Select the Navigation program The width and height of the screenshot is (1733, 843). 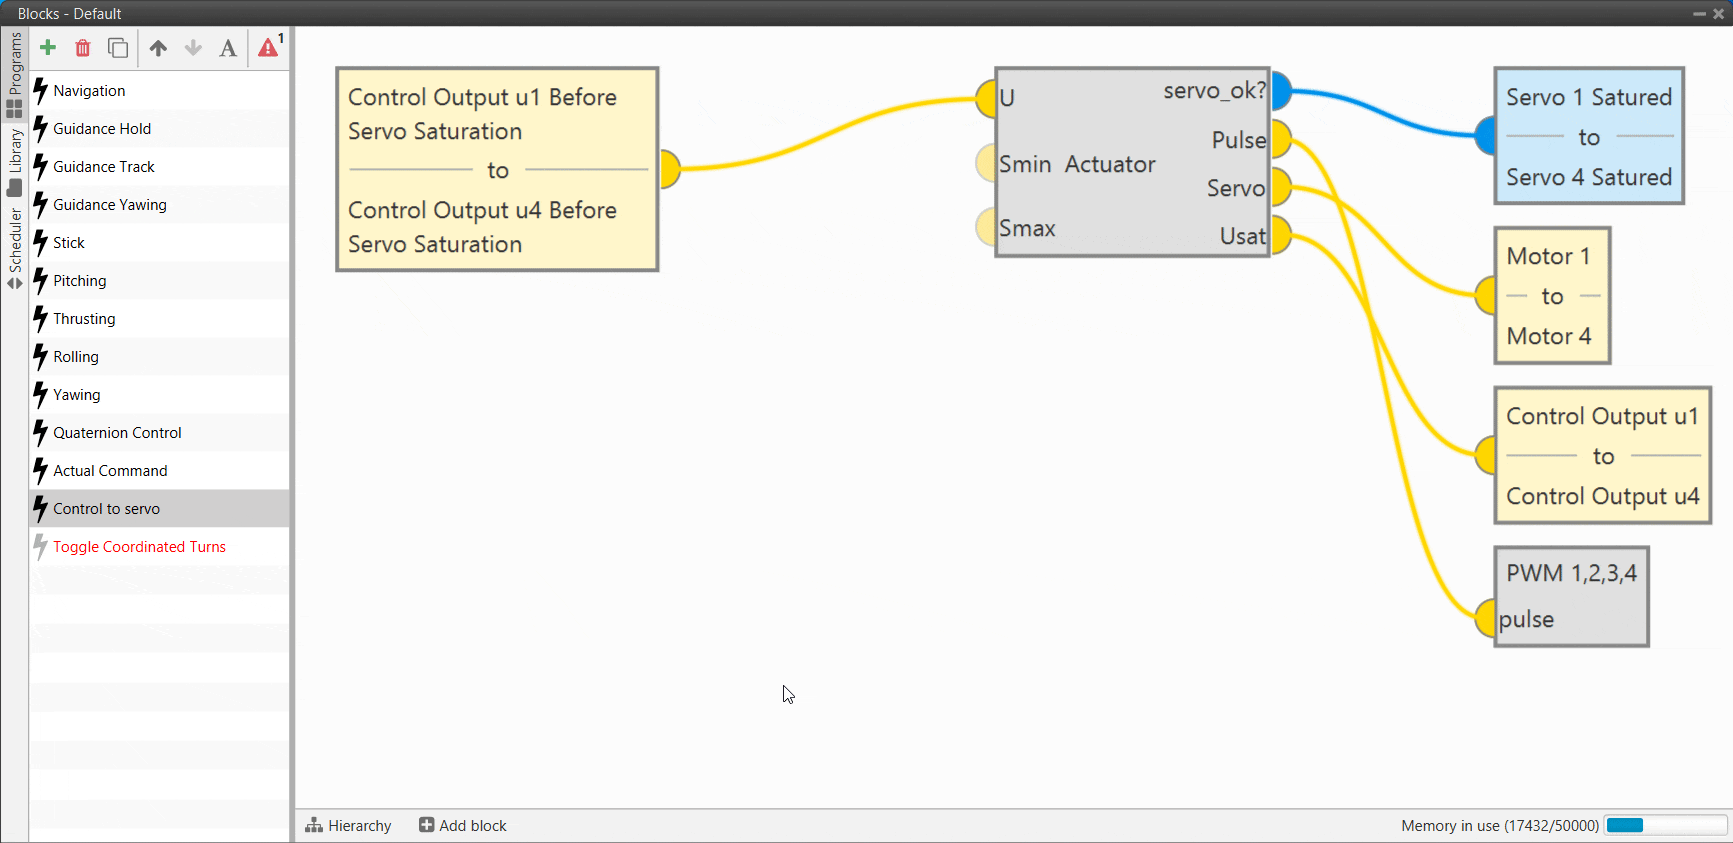pyautogui.click(x=89, y=91)
